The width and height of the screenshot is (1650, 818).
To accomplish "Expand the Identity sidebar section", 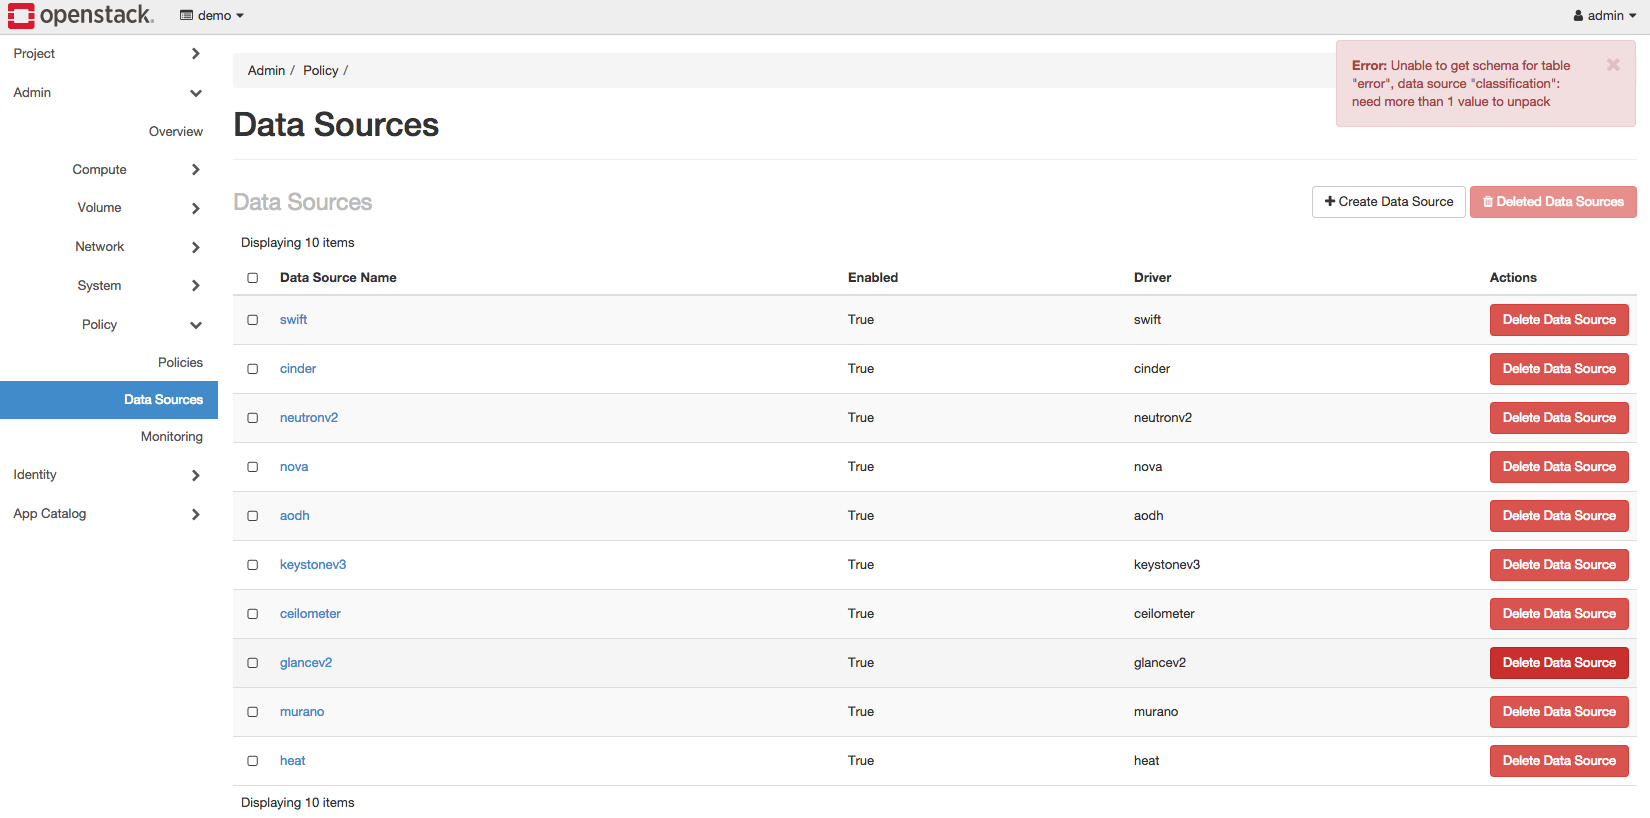I will pos(196,475).
